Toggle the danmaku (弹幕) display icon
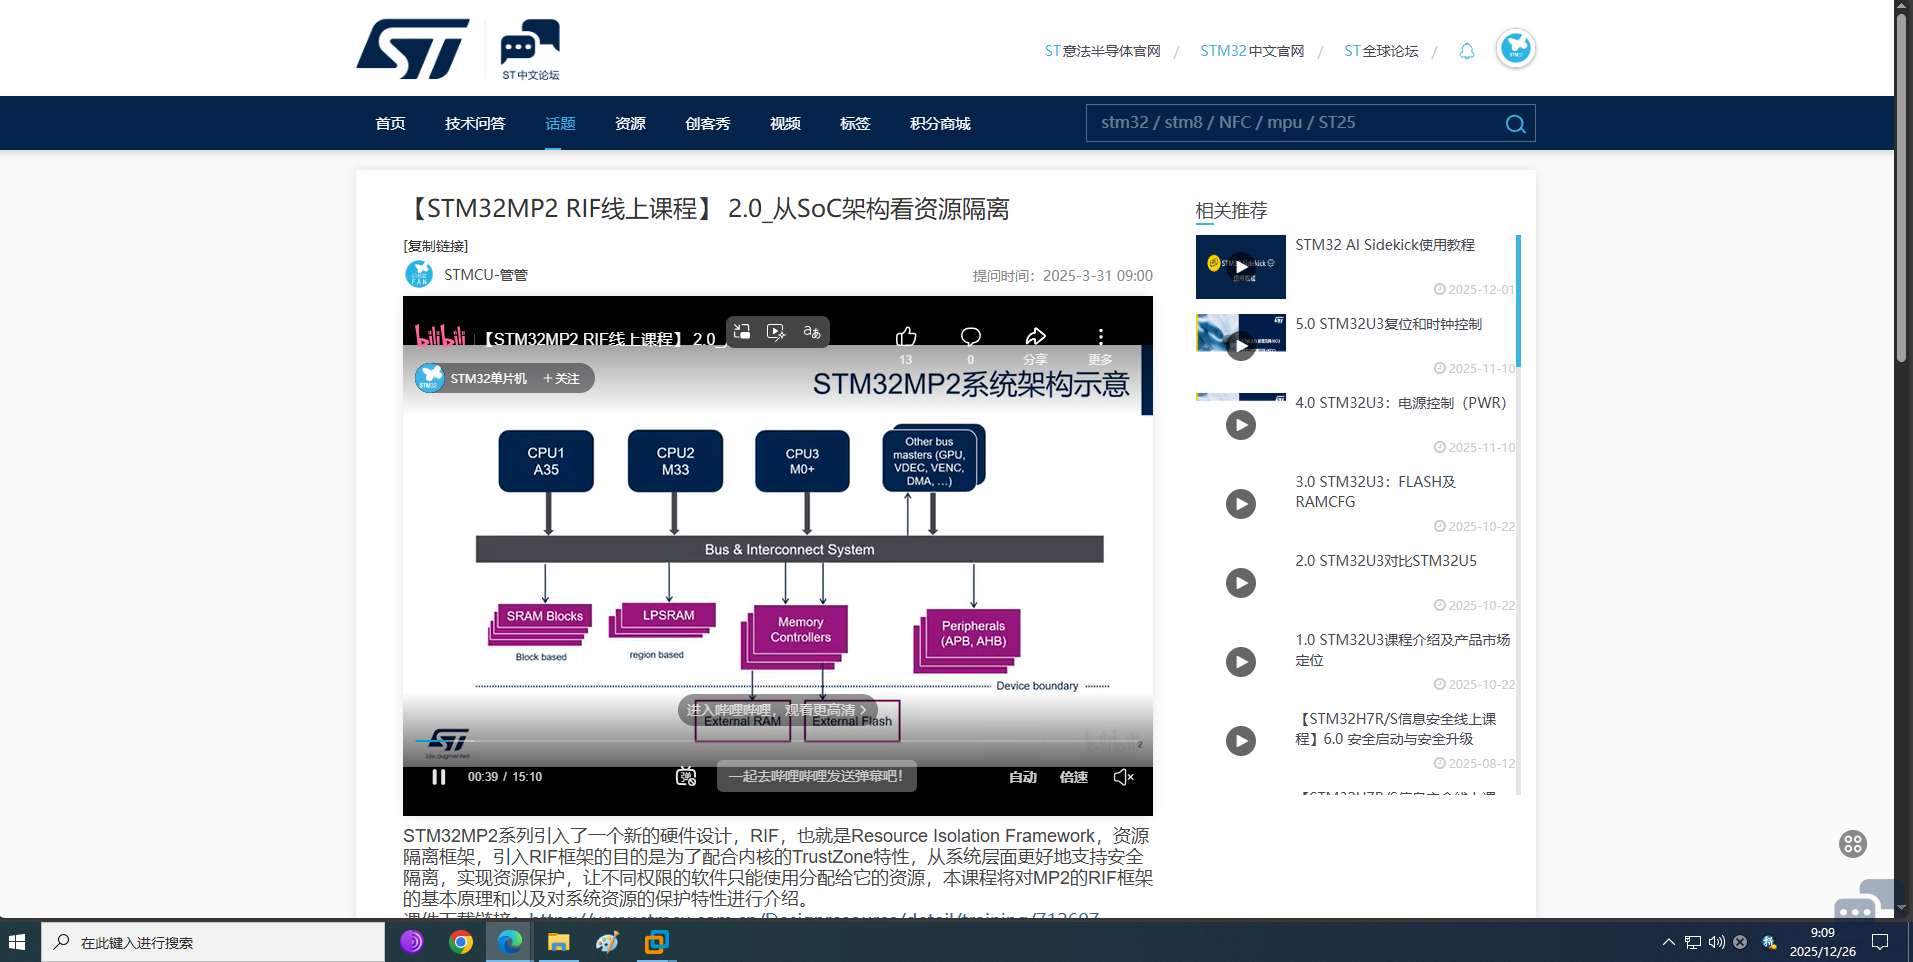The image size is (1913, 962). coord(686,777)
